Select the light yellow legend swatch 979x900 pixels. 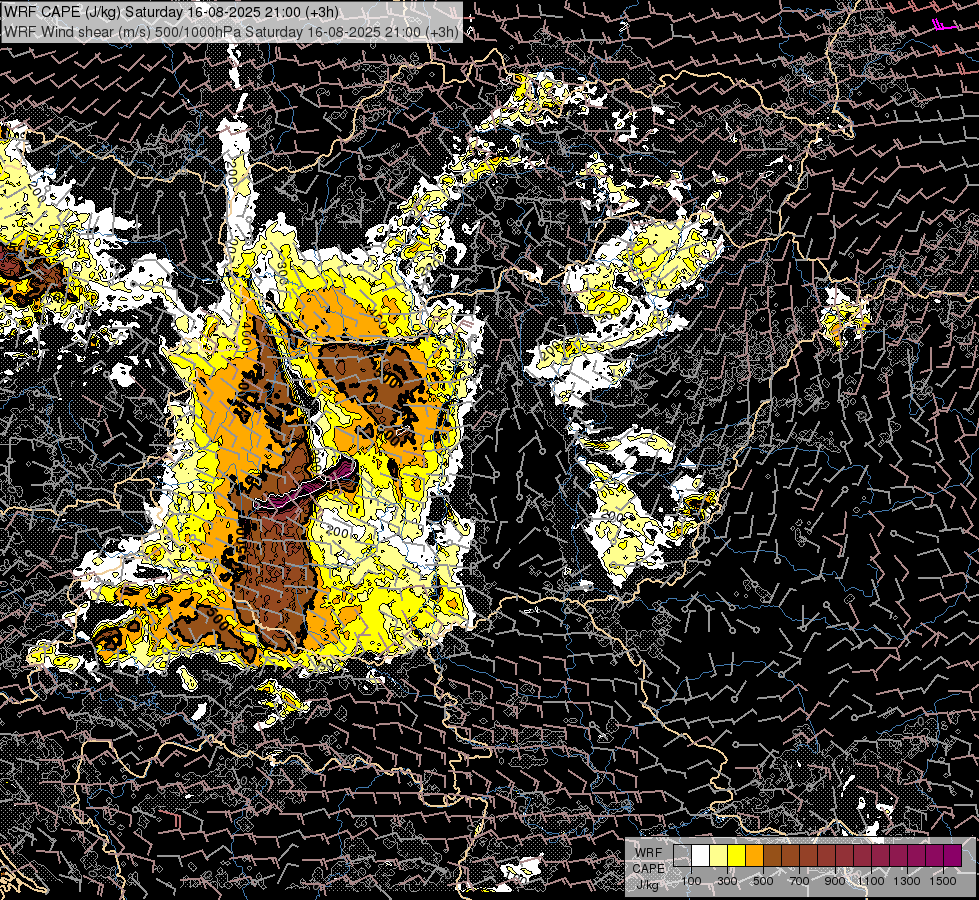pyautogui.click(x=718, y=856)
